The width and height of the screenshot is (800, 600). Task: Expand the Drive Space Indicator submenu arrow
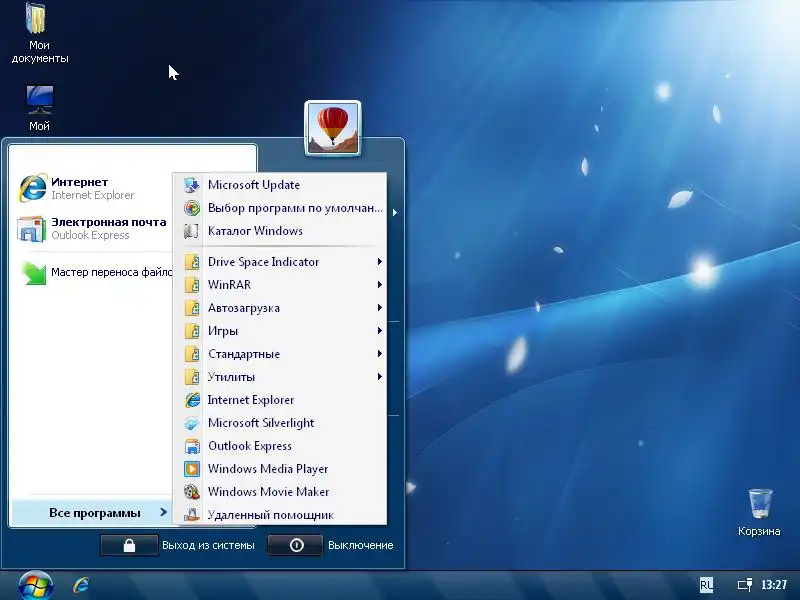380,262
